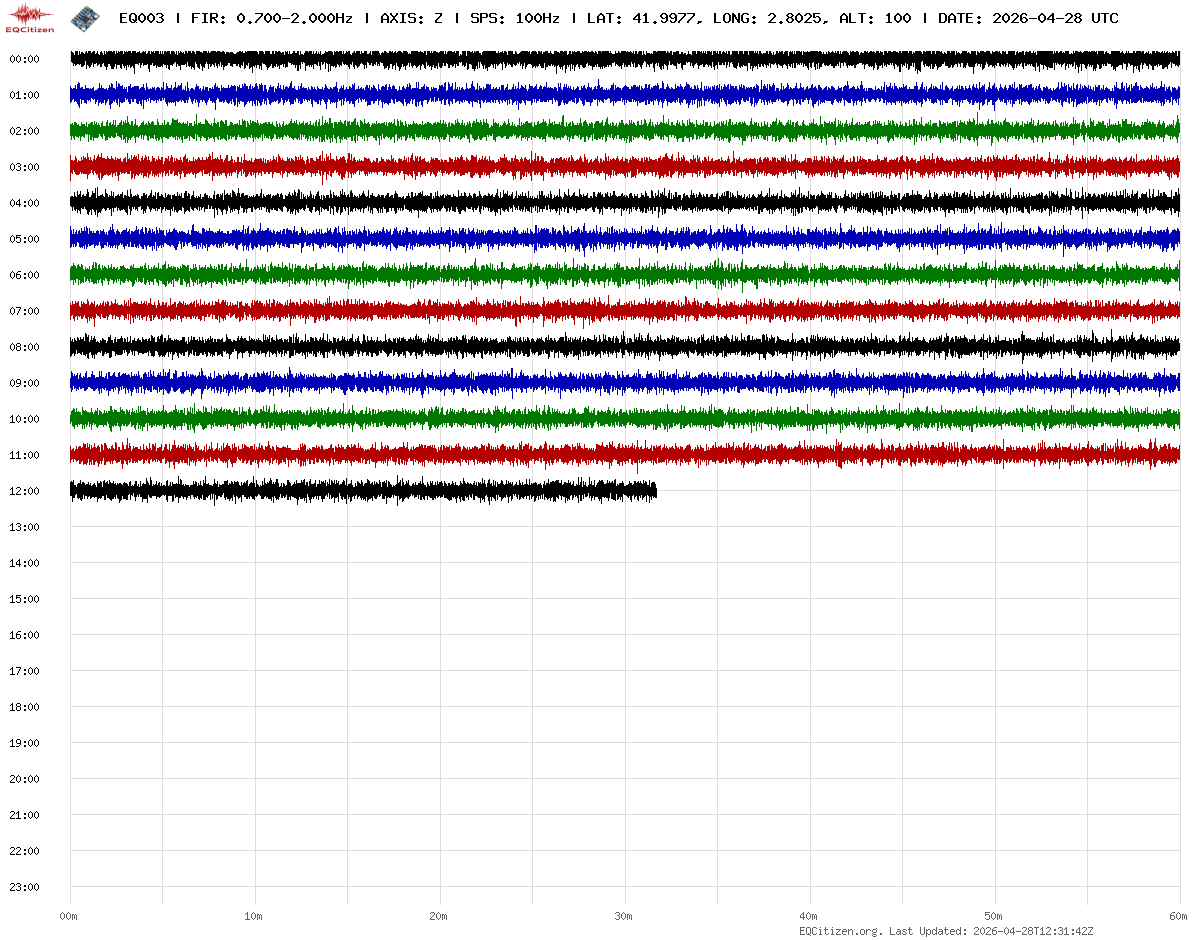Click the 50m mark on the minute axis
Viewport: 1200px width, 940px height.
994,916
